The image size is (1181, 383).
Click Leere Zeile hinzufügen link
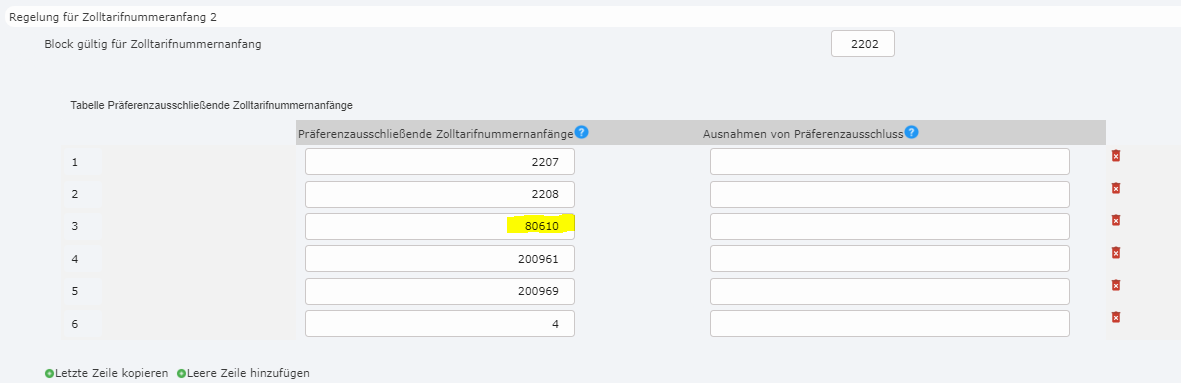pyautogui.click(x=248, y=373)
